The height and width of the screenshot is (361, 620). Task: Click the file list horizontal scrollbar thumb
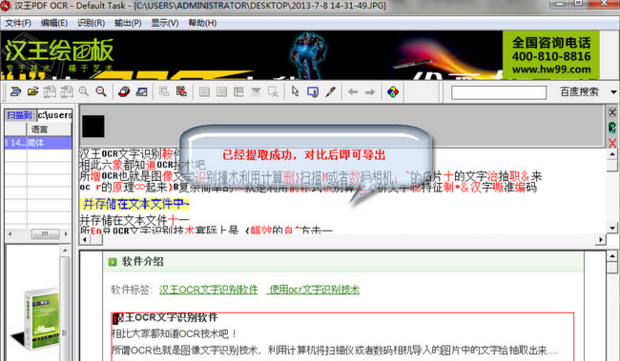(x=45, y=234)
